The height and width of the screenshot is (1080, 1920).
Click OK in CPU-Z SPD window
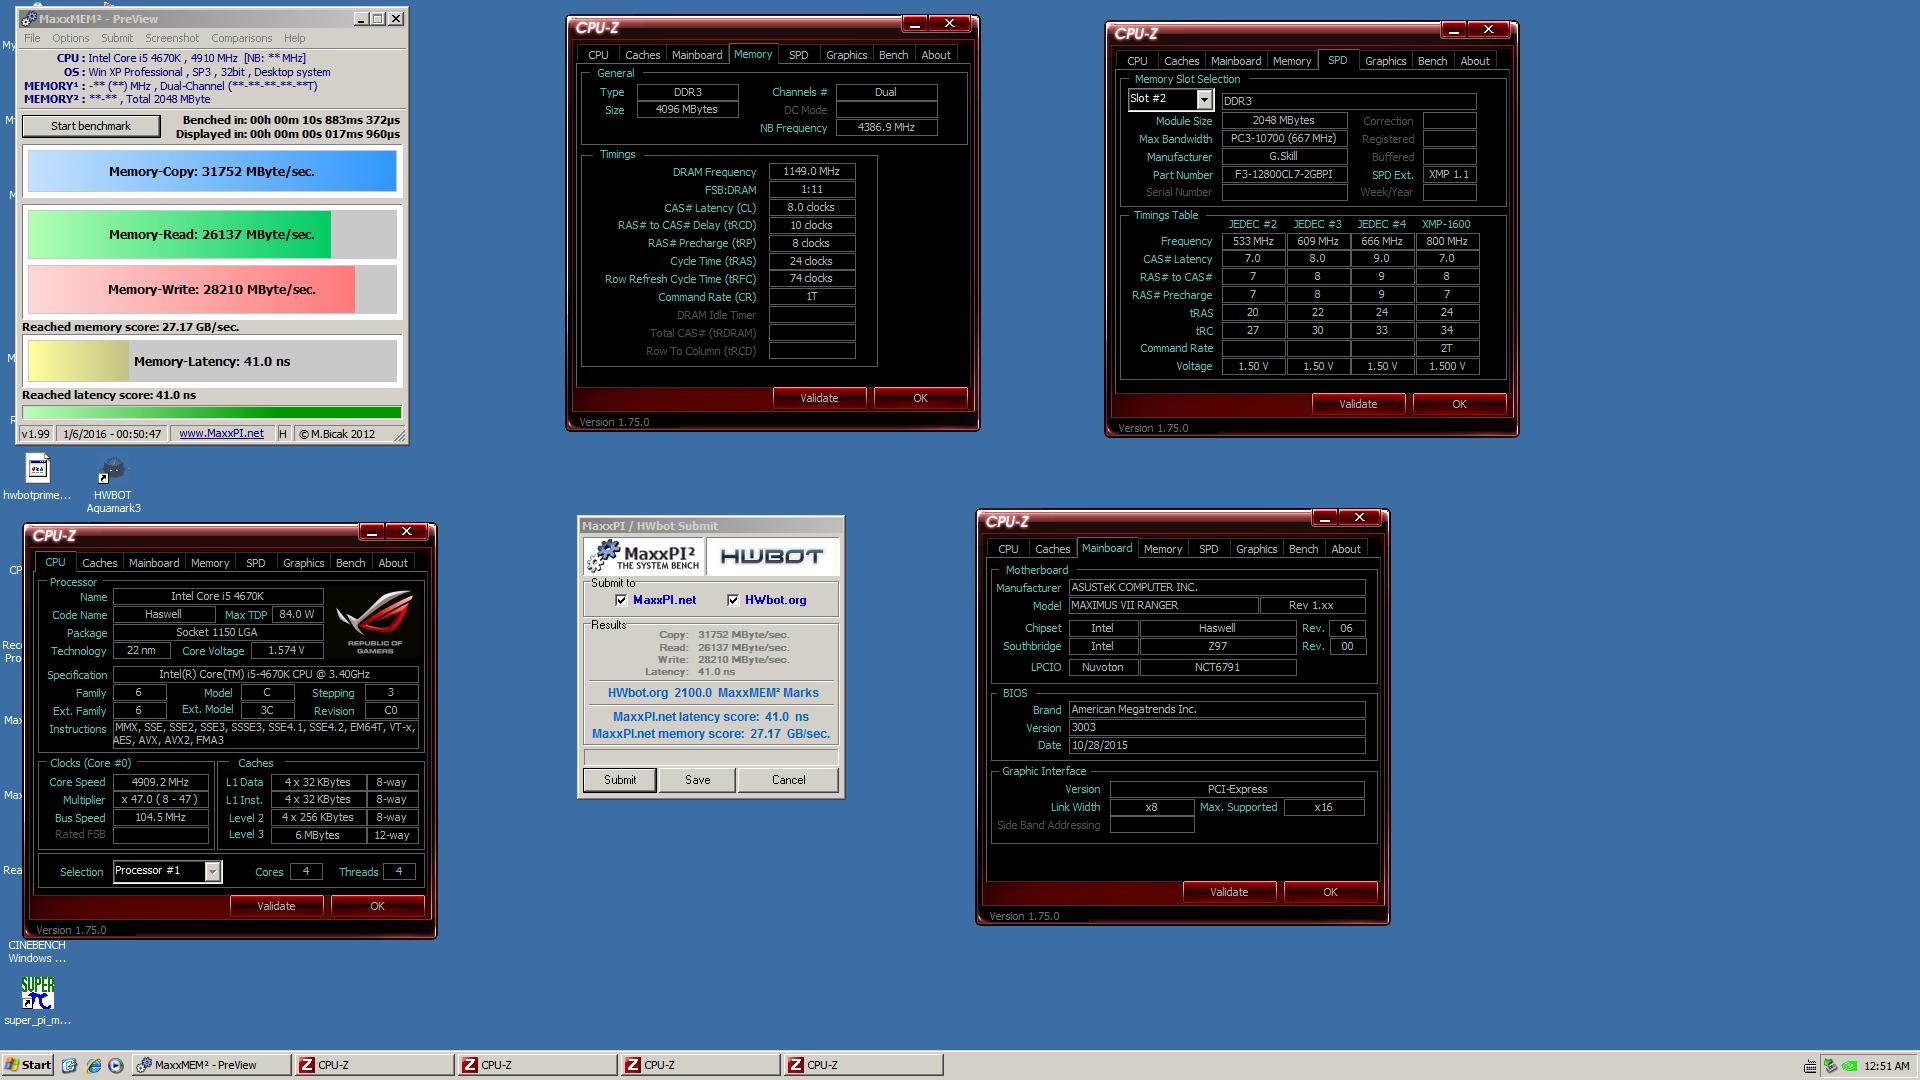click(x=1459, y=404)
